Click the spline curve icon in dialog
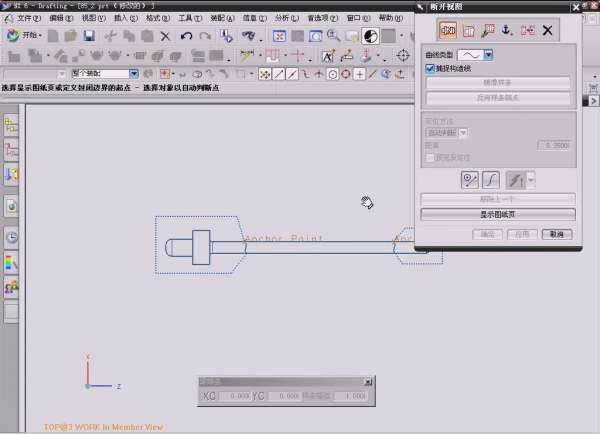Image resolution: width=600 pixels, height=434 pixels. pos(491,180)
